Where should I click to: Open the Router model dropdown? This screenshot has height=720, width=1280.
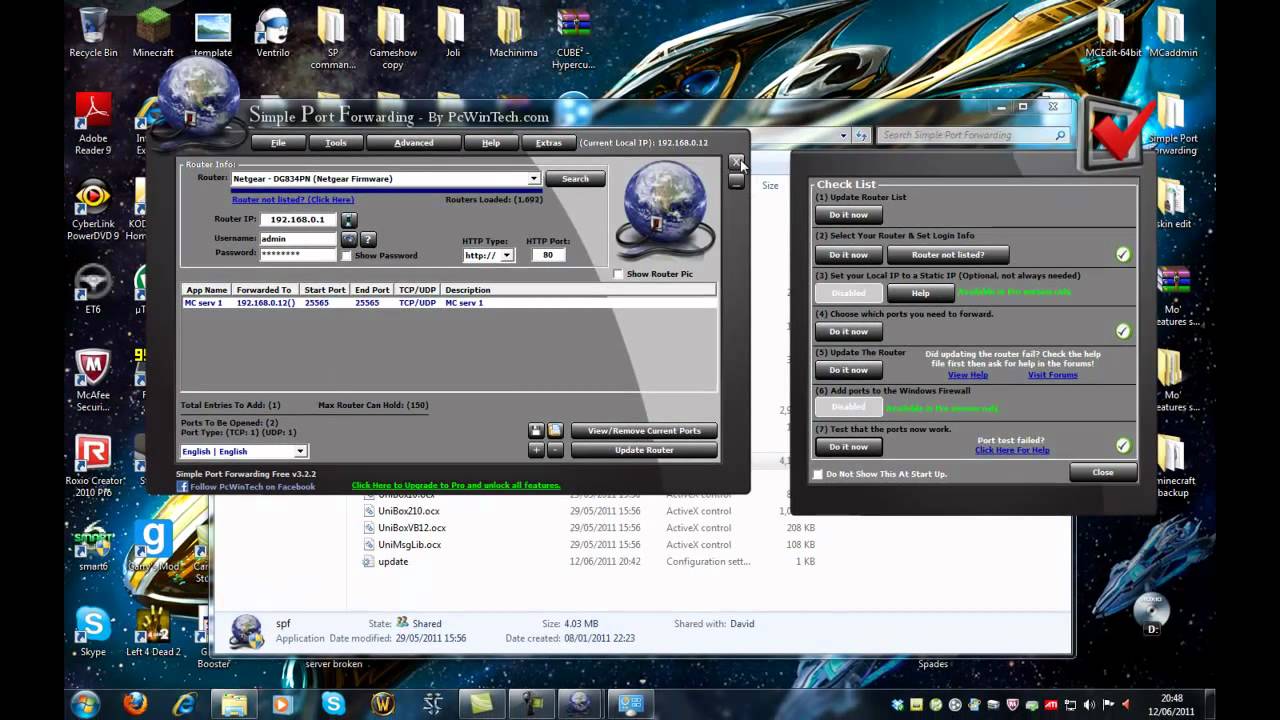[x=534, y=179]
